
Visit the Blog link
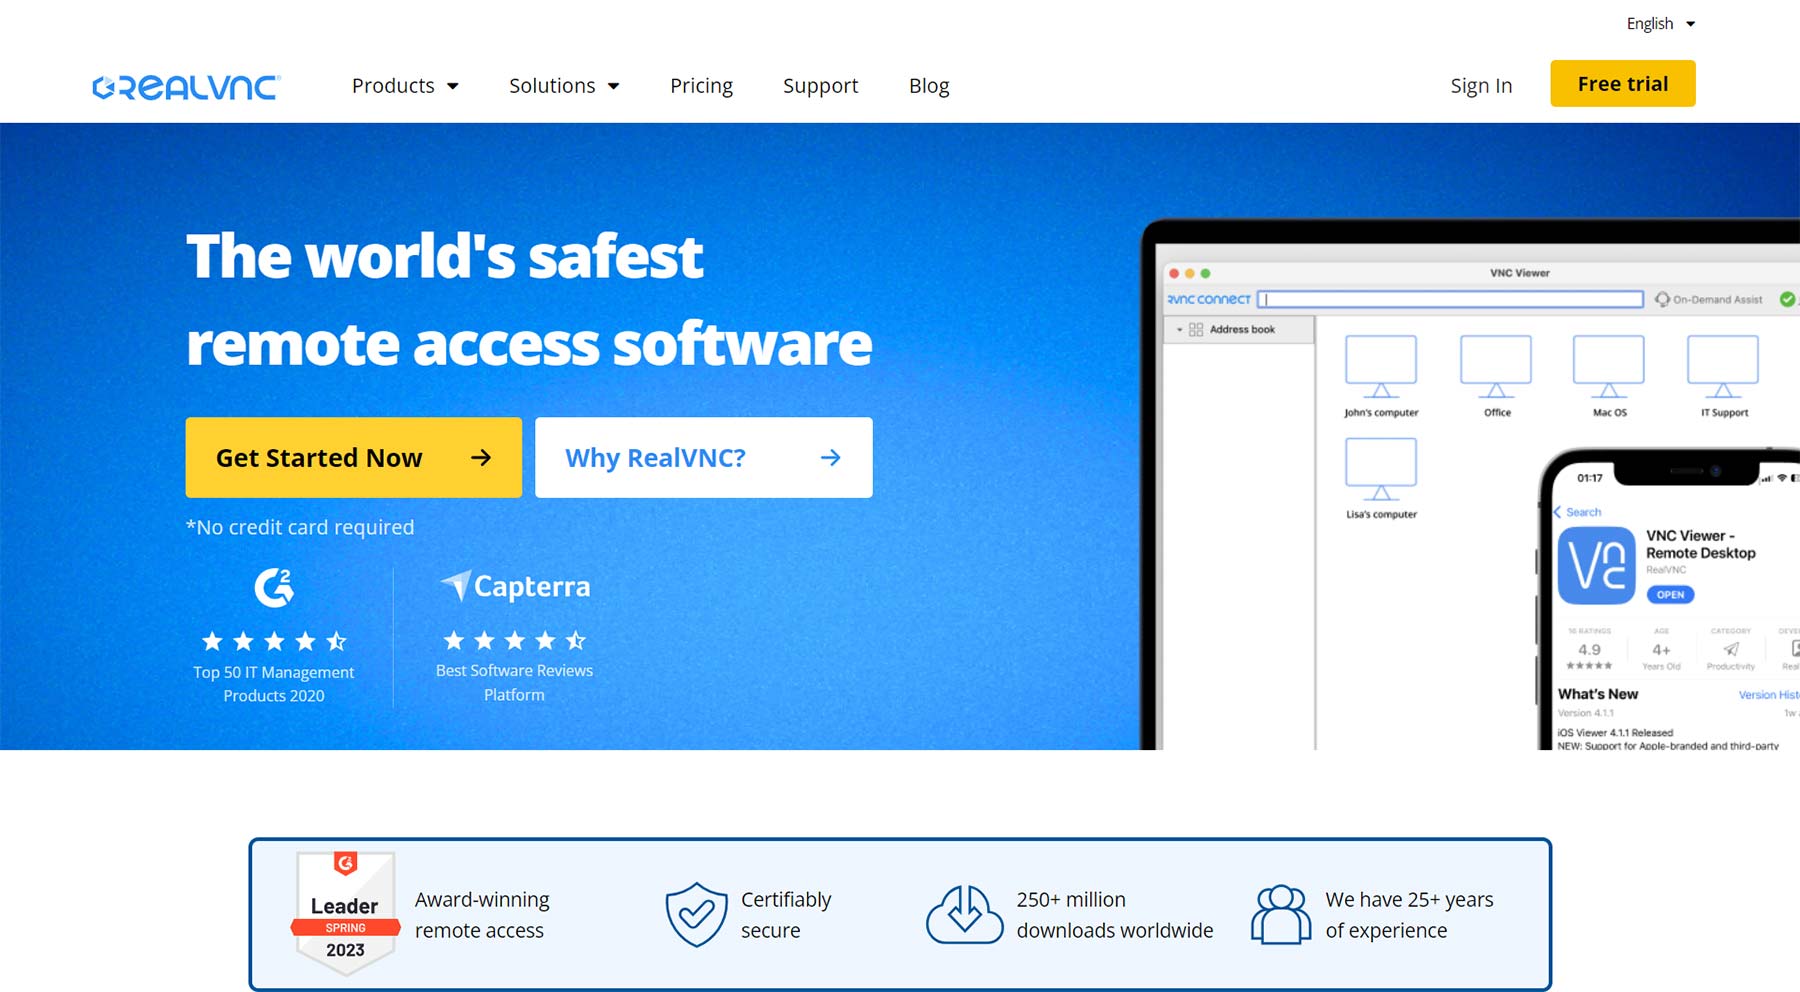tap(929, 86)
